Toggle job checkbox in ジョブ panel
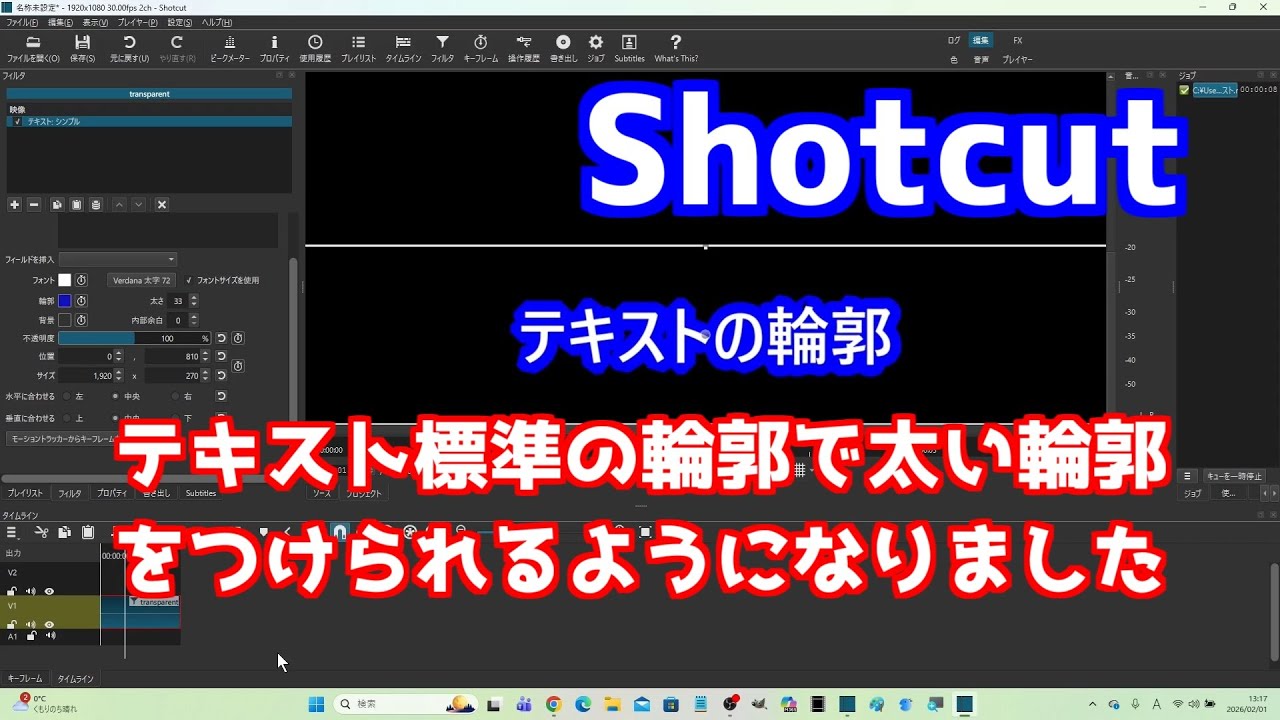This screenshot has height=720, width=1280. click(1184, 90)
